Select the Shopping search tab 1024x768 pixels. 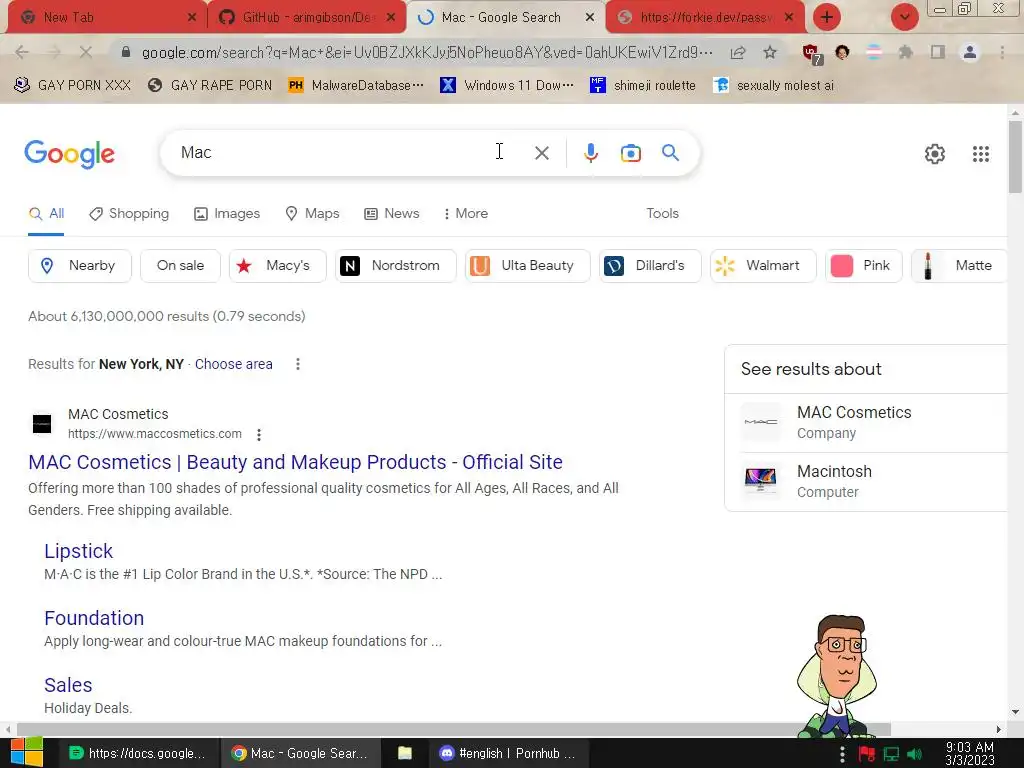click(129, 214)
